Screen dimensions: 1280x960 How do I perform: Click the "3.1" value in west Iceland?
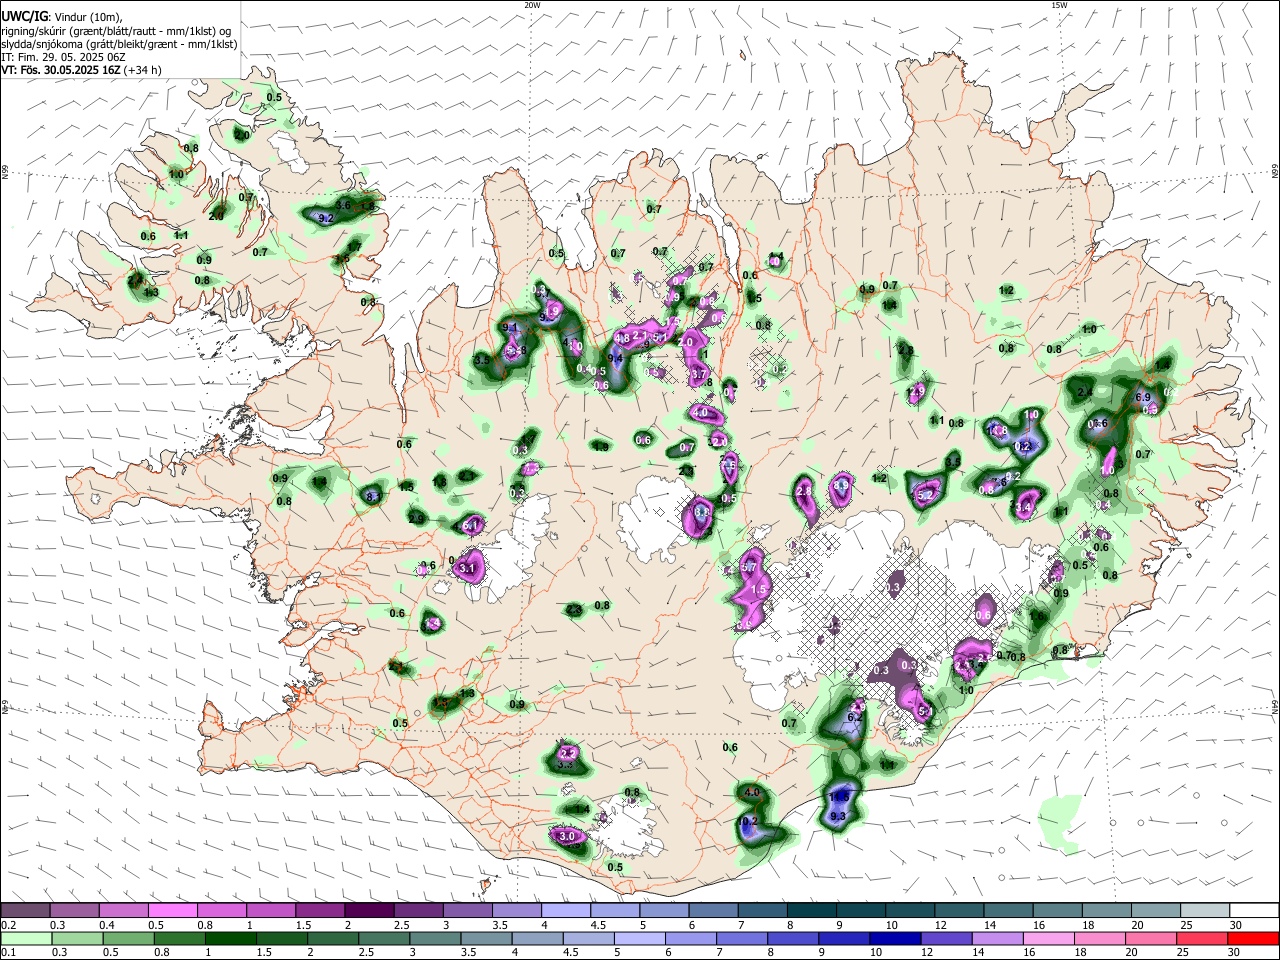pyautogui.click(x=466, y=568)
